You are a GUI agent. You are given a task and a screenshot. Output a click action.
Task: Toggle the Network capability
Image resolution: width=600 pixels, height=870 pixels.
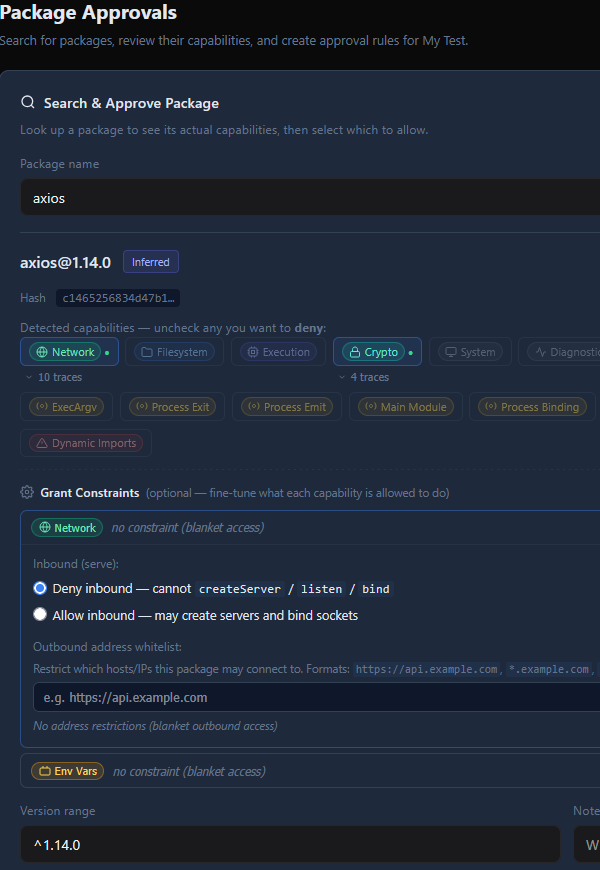69,352
